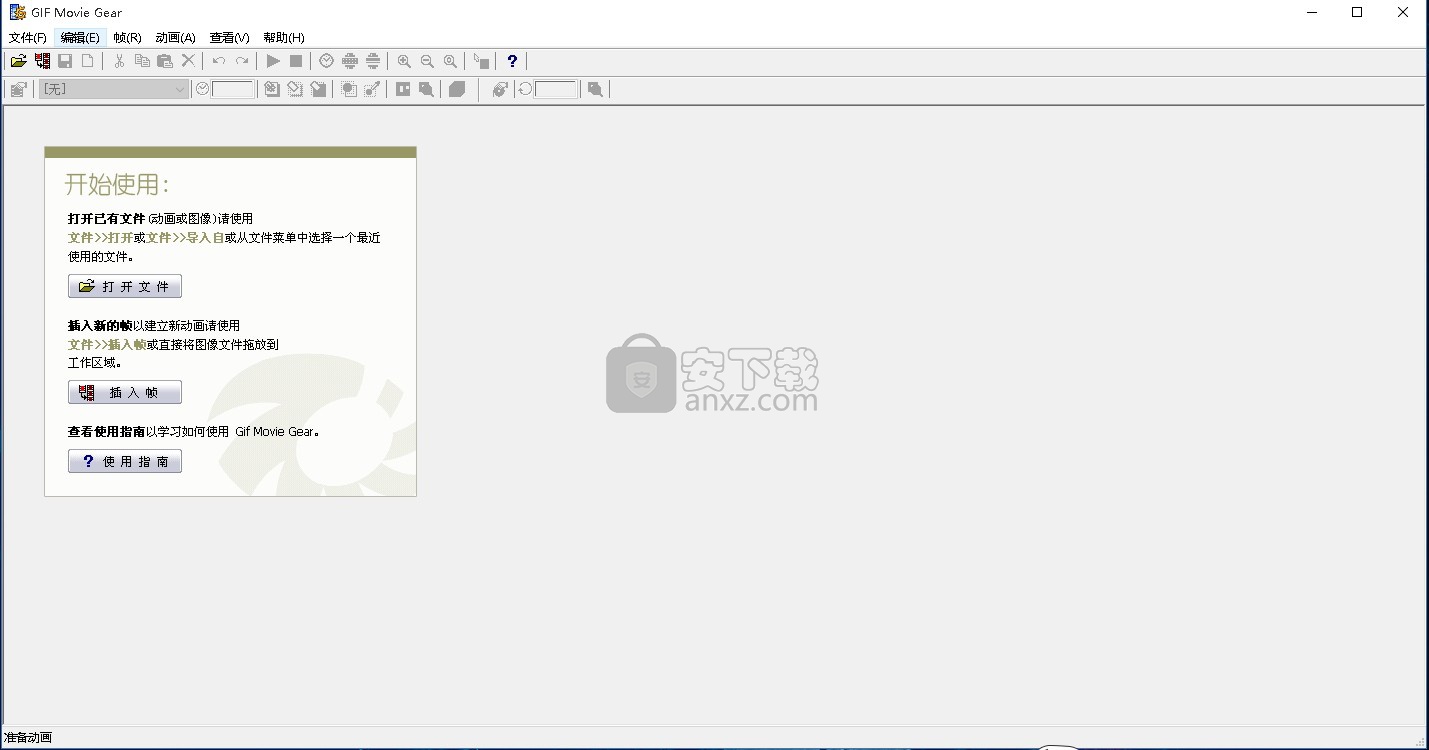Click the delete X toolbar icon
This screenshot has width=1429, height=750.
click(x=188, y=61)
